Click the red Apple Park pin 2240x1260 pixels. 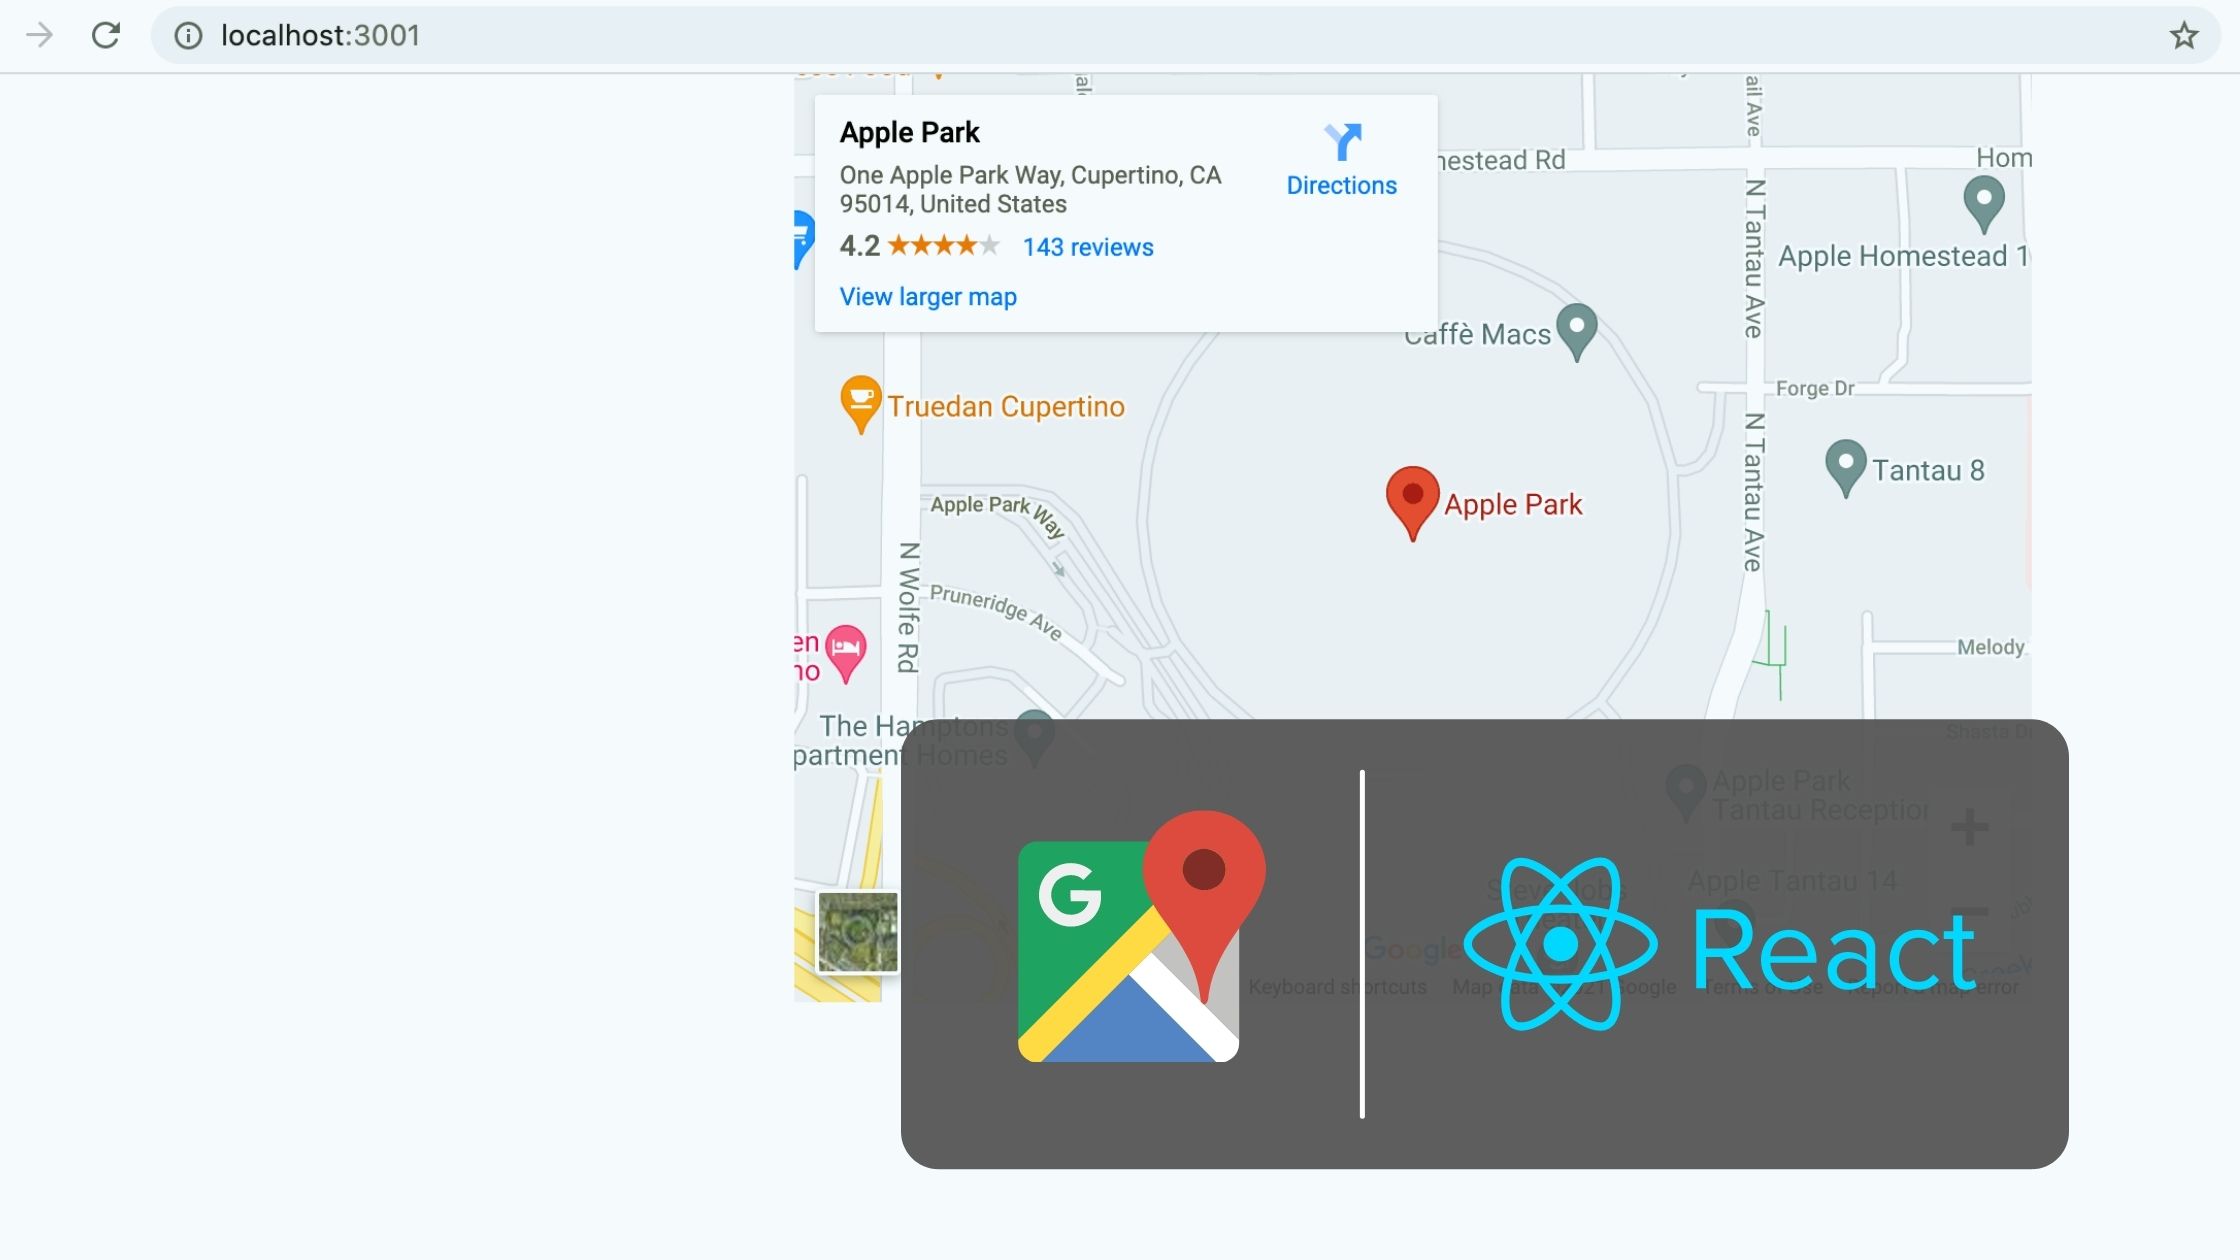(x=1412, y=498)
